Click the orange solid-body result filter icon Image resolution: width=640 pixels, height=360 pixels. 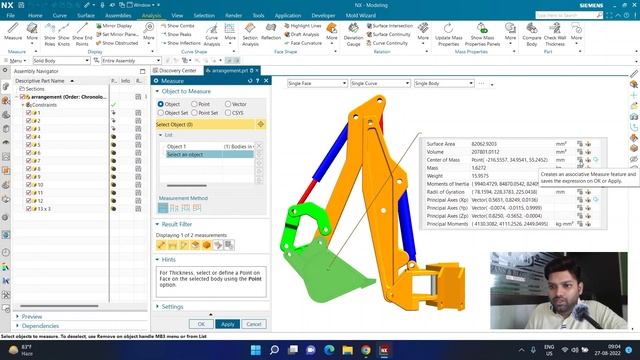pyautogui.click(x=207, y=245)
